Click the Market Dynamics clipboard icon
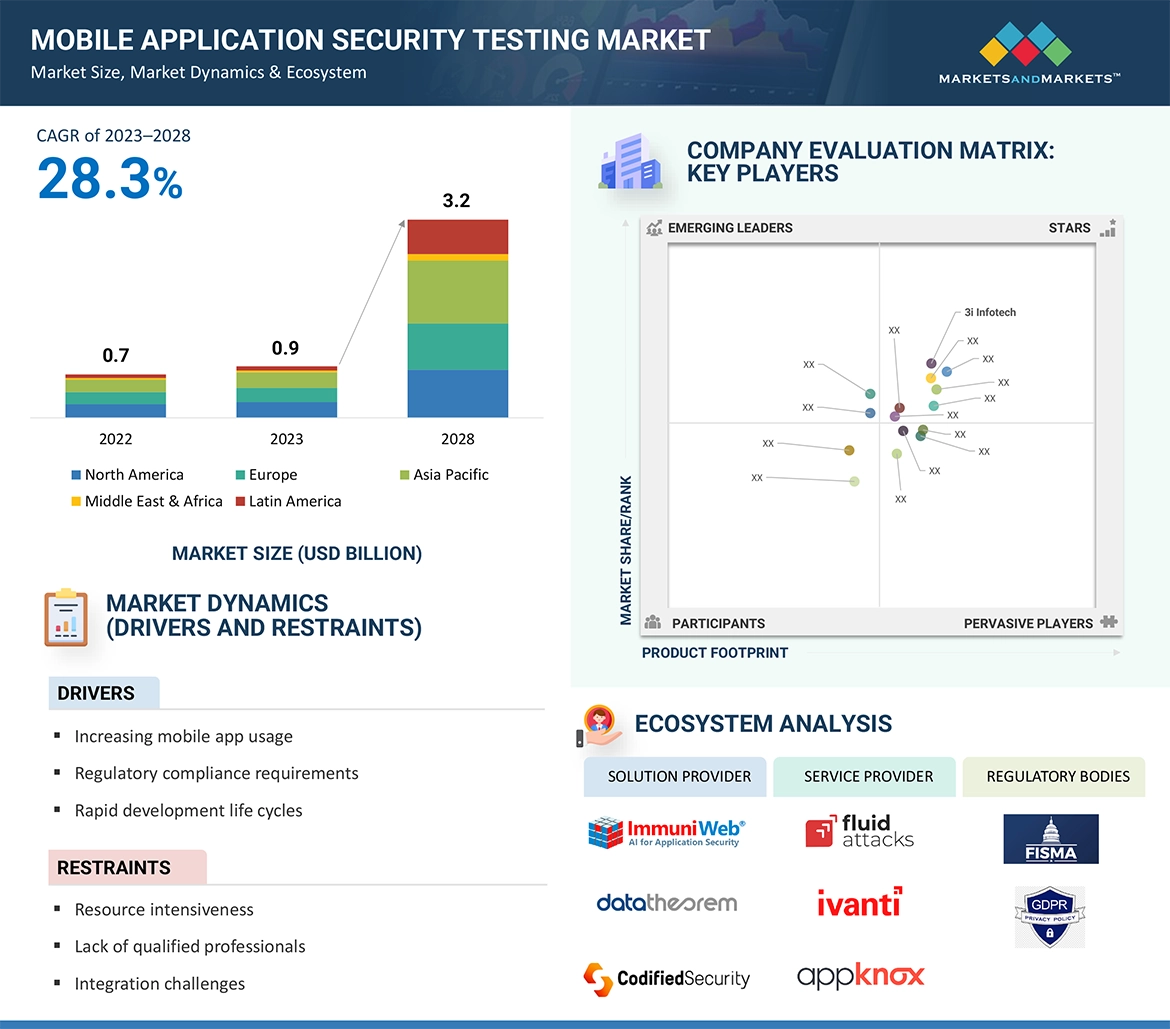Viewport: 1170px width, 1029px height. [x=66, y=618]
